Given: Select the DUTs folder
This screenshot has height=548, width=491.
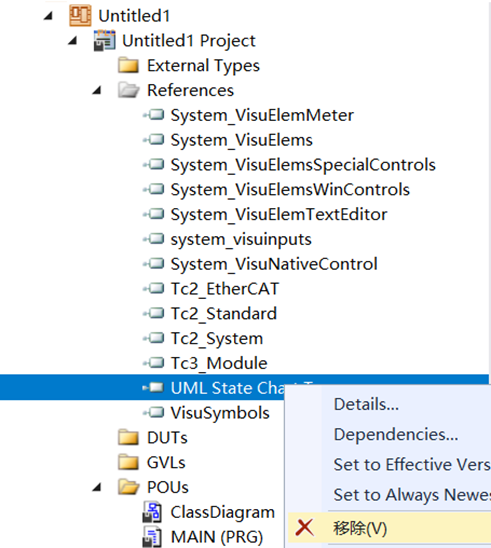Looking at the screenshot, I should pos(167,438).
